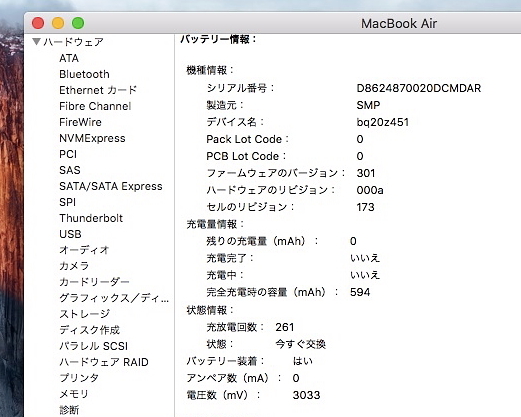Screen dimensions: 521x417
Task: Select FireWire in the hardware list
Action: coord(80,122)
